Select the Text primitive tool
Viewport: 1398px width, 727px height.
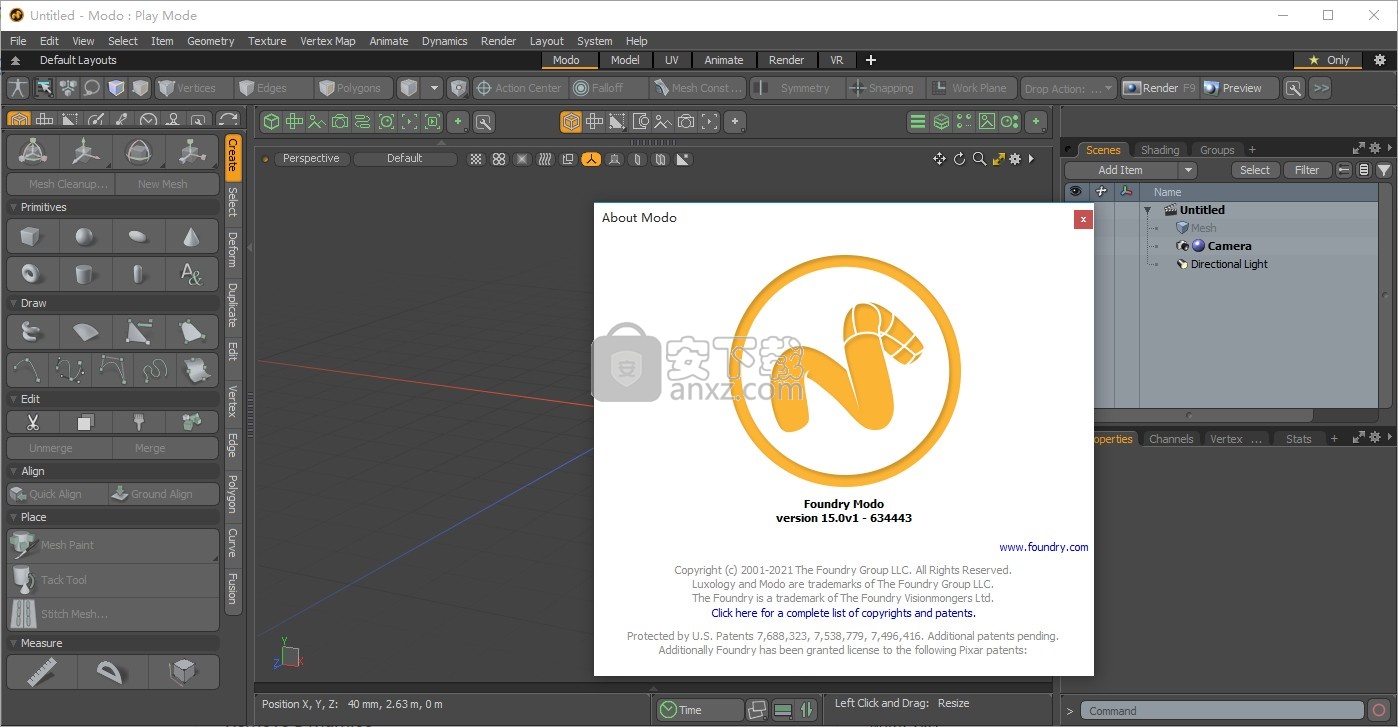pyautogui.click(x=191, y=273)
